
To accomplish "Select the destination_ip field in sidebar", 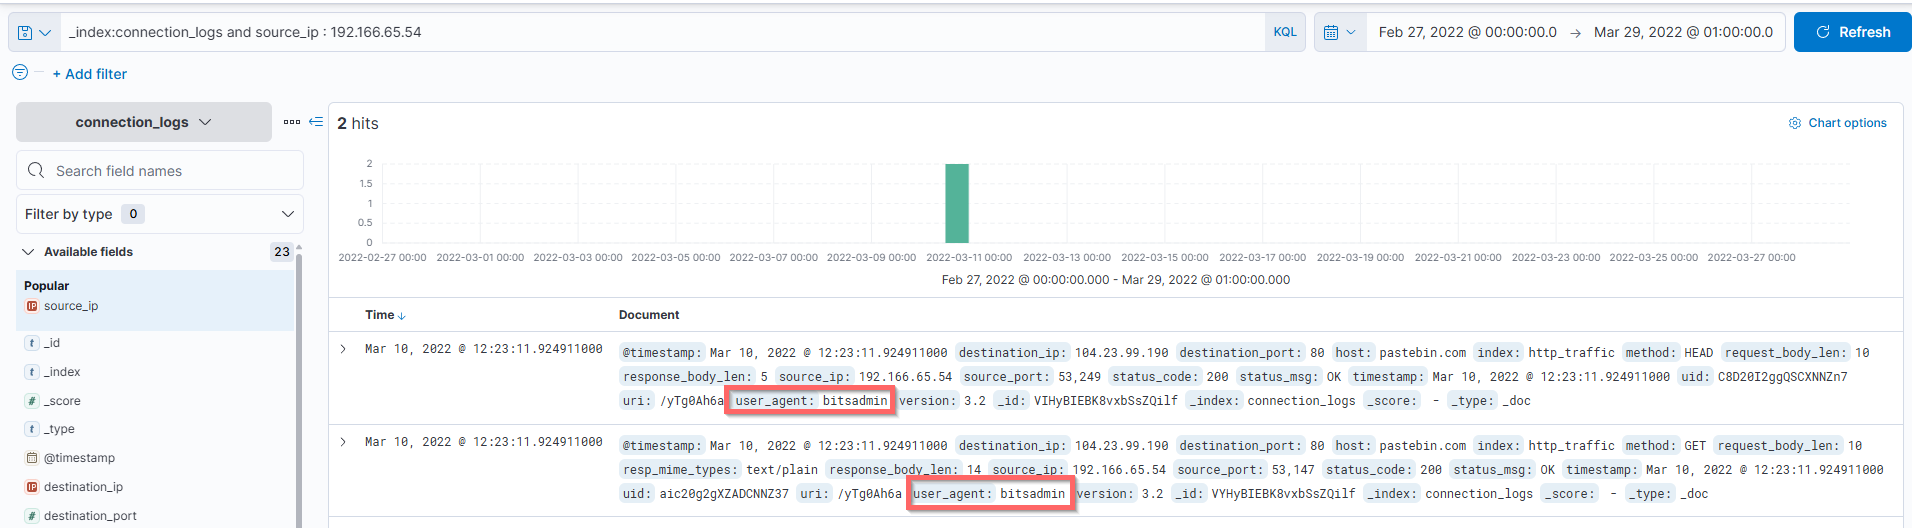I will click(x=83, y=487).
